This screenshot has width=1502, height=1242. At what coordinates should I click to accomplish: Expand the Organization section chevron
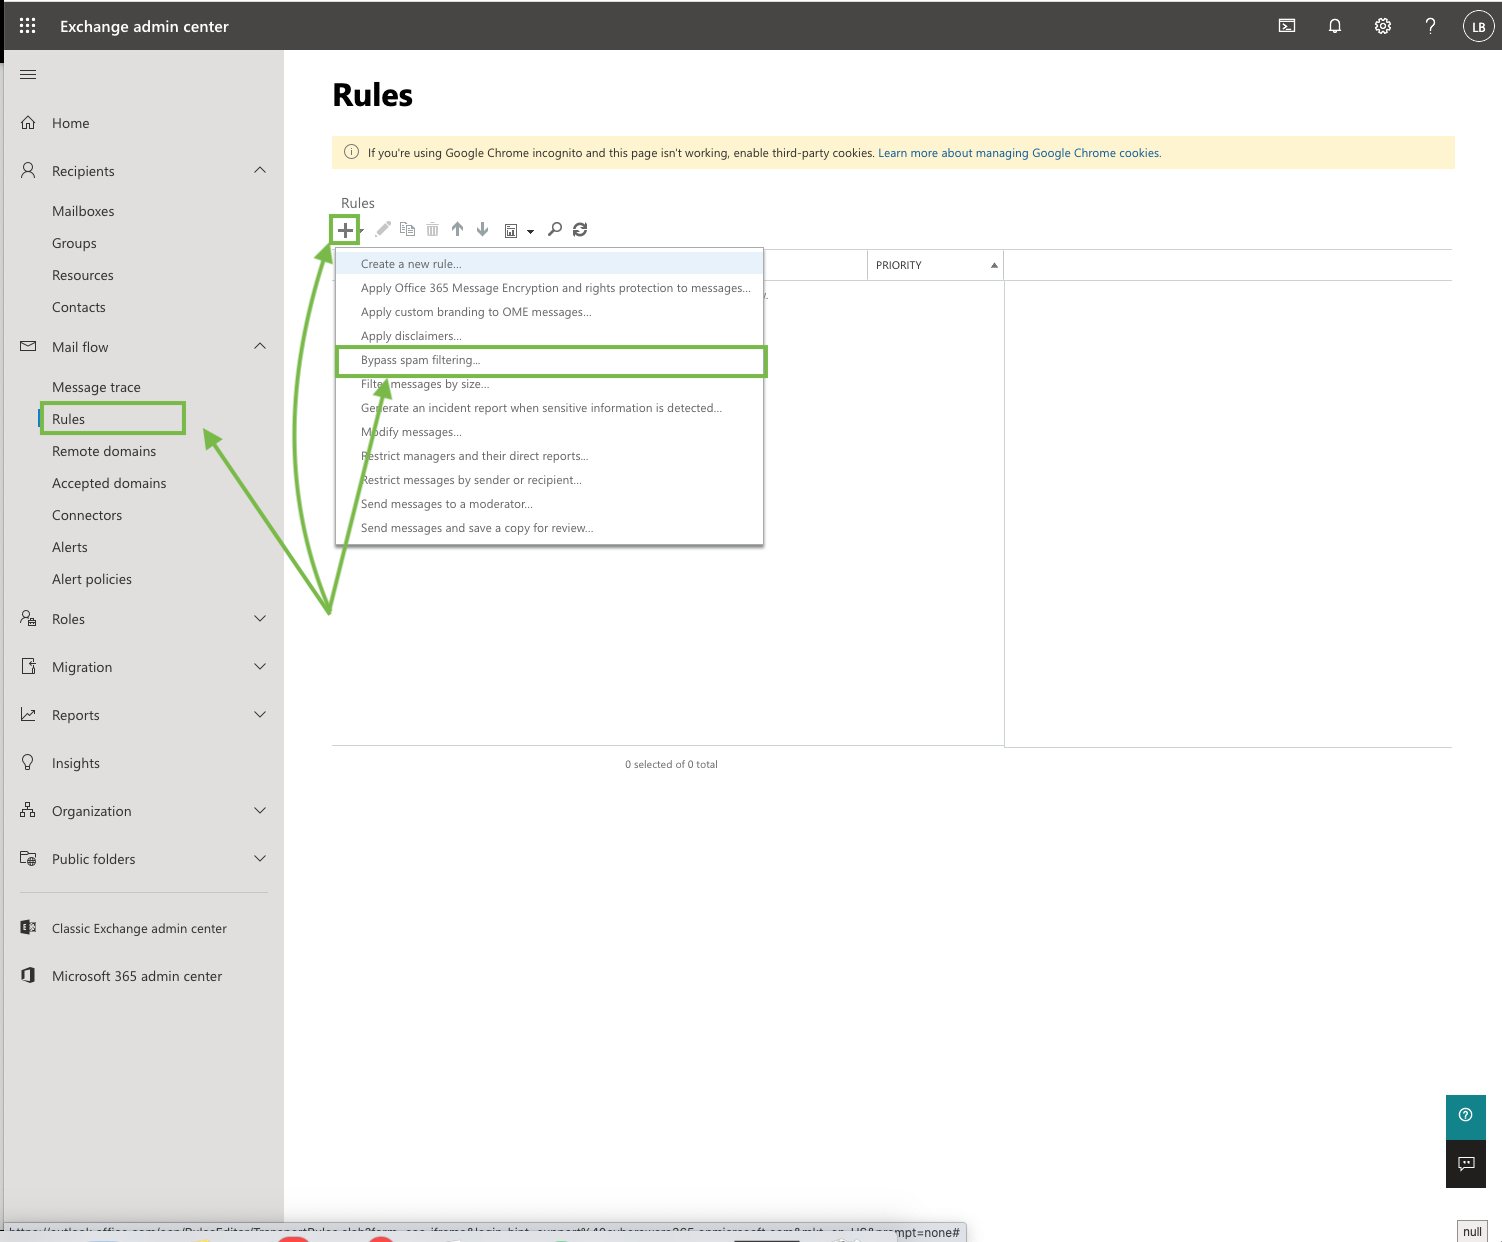(260, 811)
